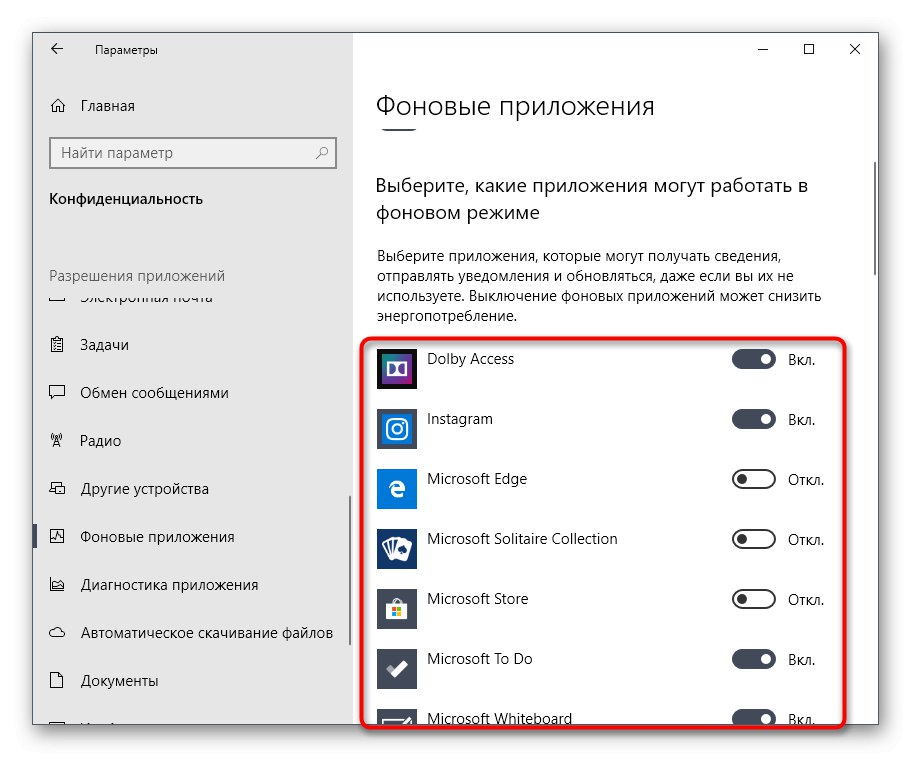This screenshot has height=757, width=911.
Task: Click the Dolby Access app name
Action: (x=471, y=359)
